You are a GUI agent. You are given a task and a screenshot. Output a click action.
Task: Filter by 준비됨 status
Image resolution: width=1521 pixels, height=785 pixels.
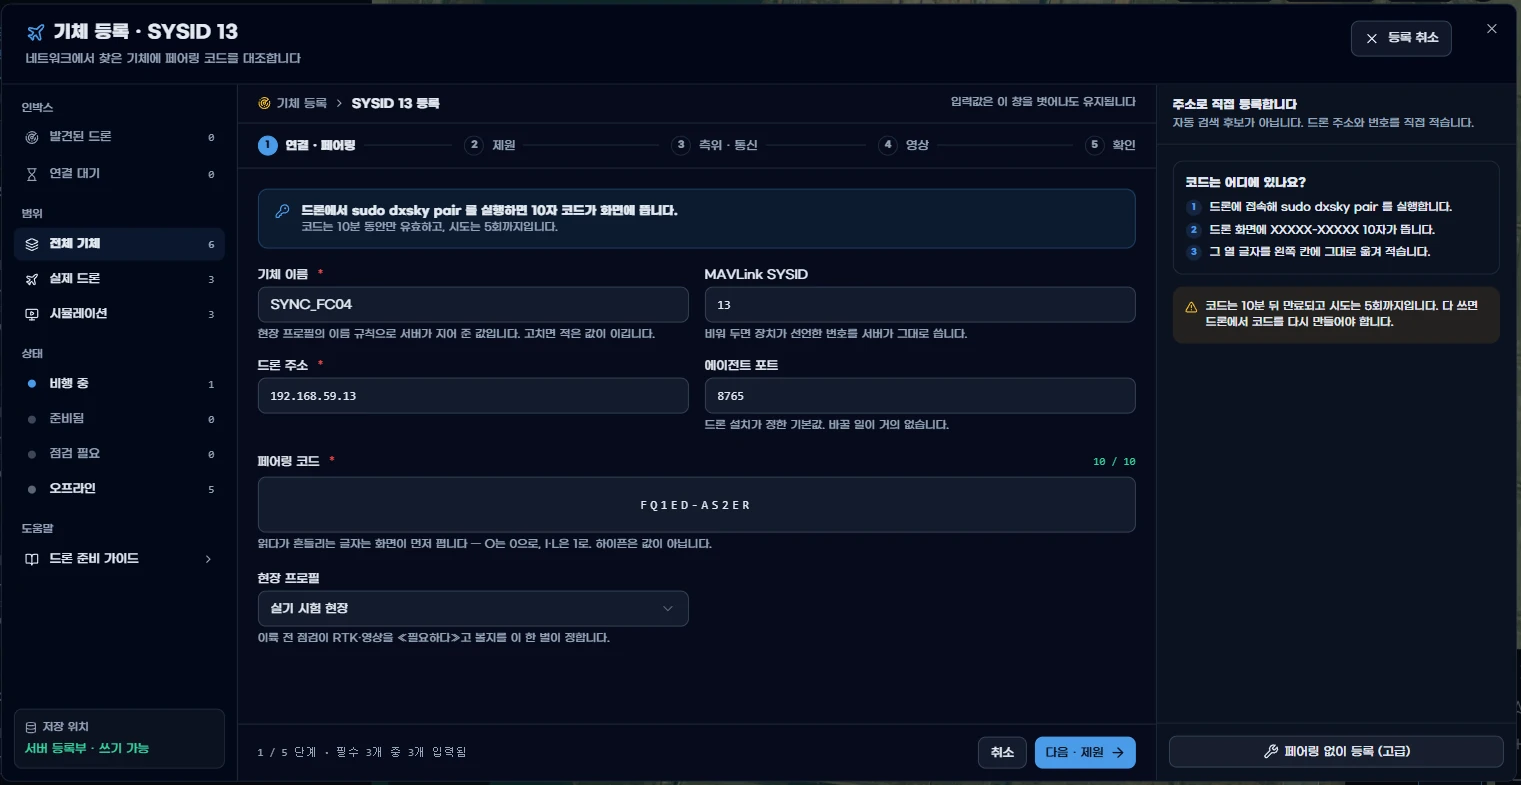click(x=120, y=419)
